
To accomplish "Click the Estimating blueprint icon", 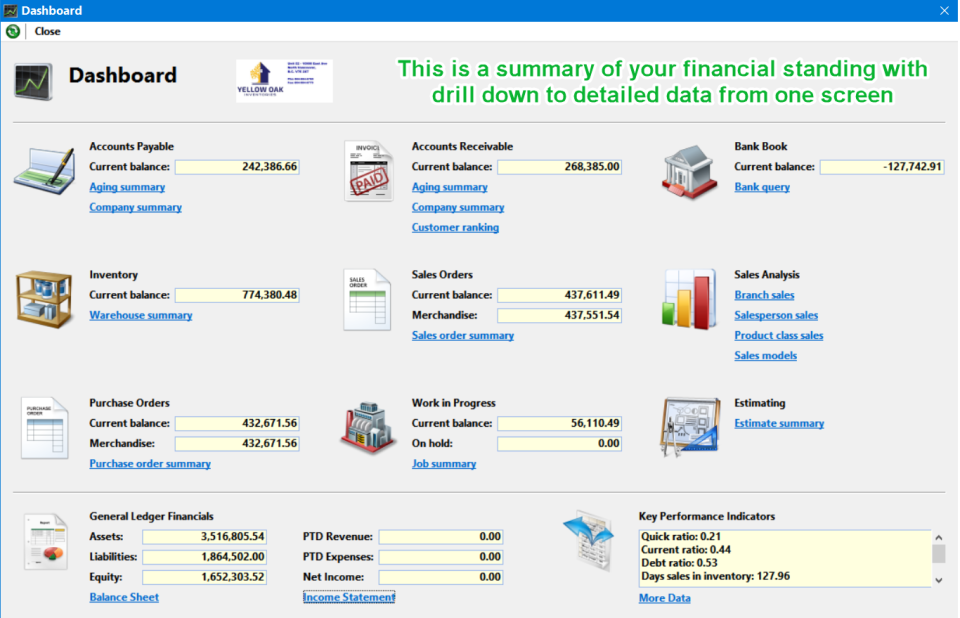I will 690,427.
